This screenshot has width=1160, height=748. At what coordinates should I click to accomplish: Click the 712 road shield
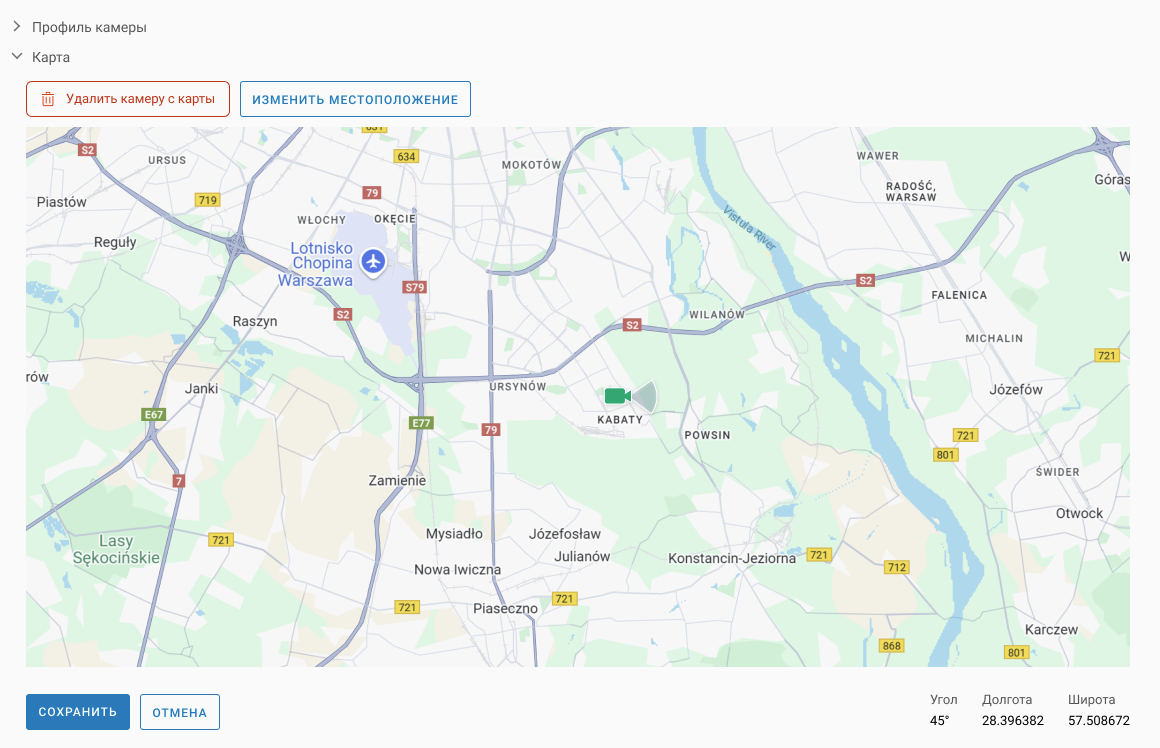point(896,567)
